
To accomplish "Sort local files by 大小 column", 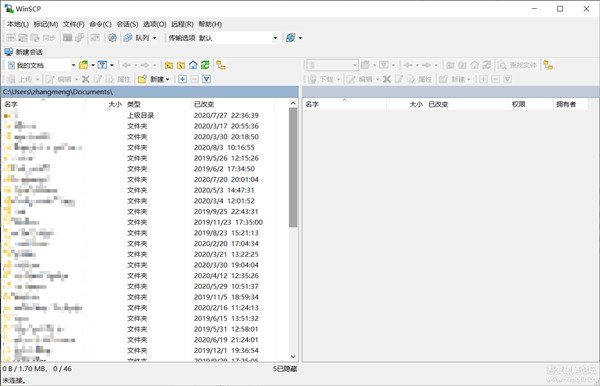I will click(105, 104).
